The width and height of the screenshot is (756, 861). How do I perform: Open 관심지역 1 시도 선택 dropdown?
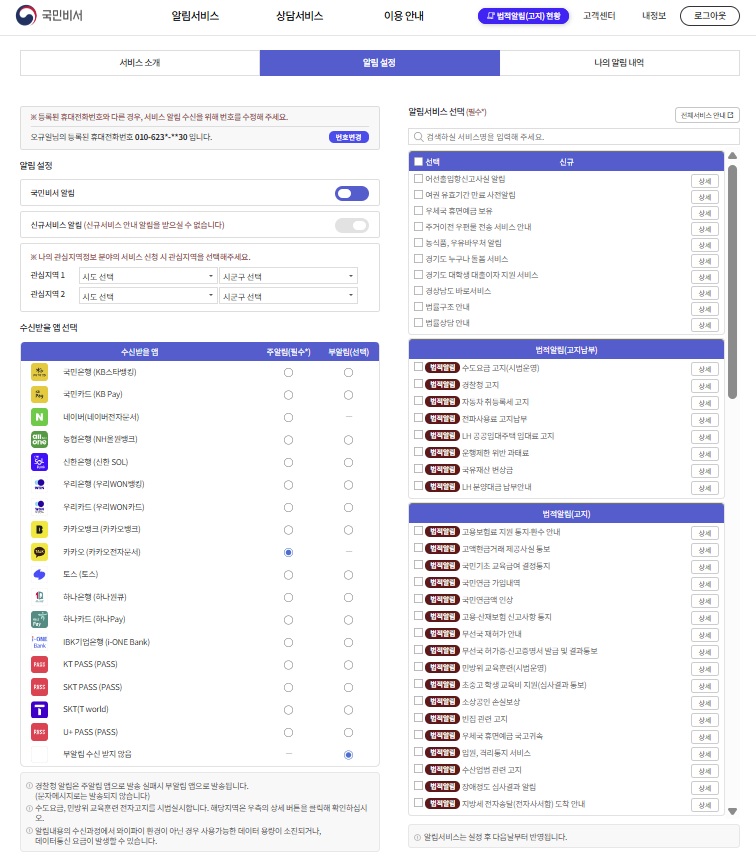[148, 276]
